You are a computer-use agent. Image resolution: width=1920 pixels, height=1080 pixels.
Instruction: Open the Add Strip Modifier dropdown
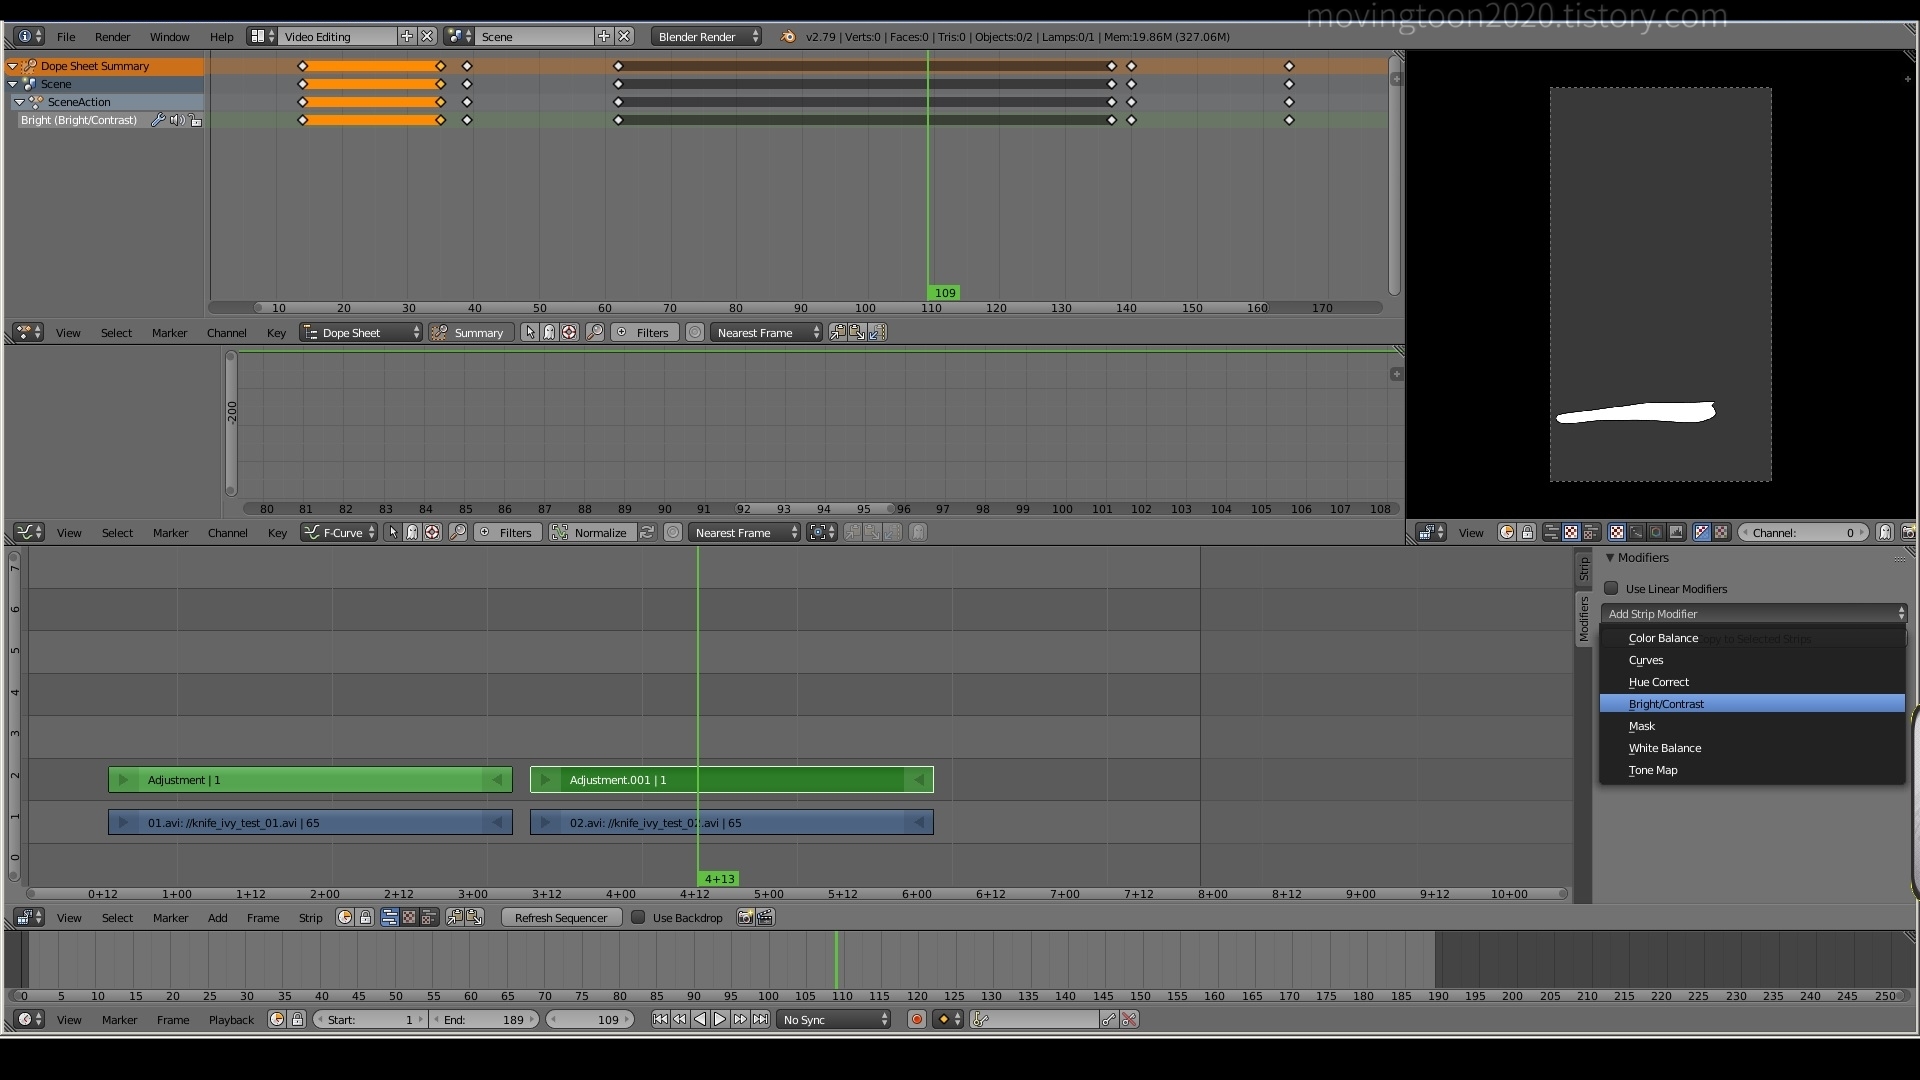[1755, 614]
